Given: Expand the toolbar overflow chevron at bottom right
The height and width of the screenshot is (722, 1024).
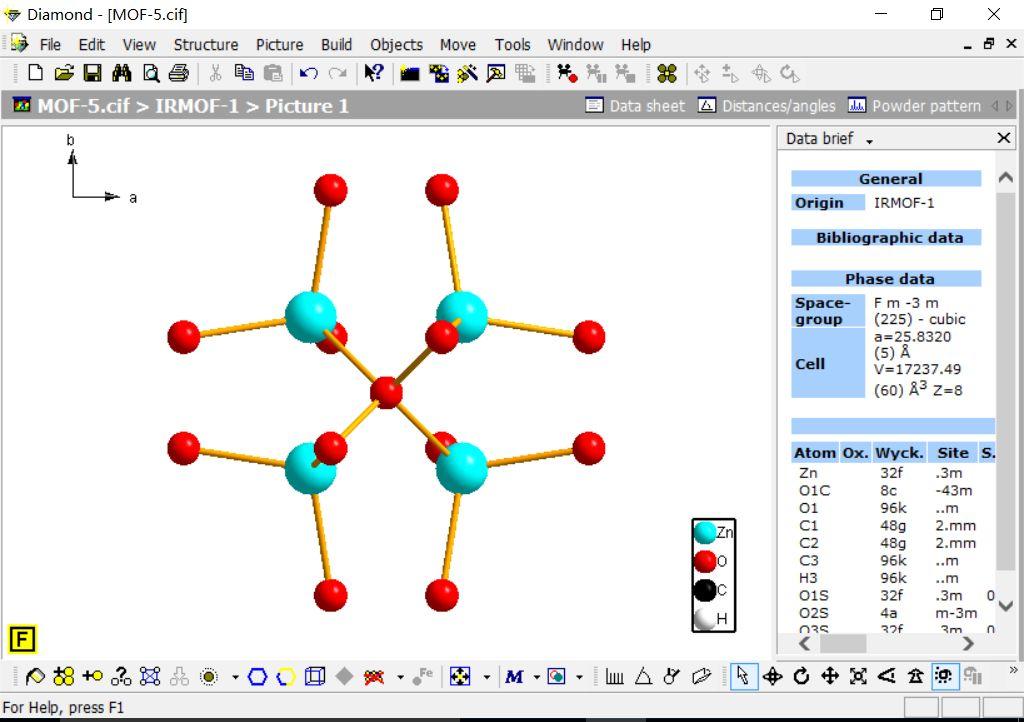Looking at the screenshot, I should (x=1013, y=670).
